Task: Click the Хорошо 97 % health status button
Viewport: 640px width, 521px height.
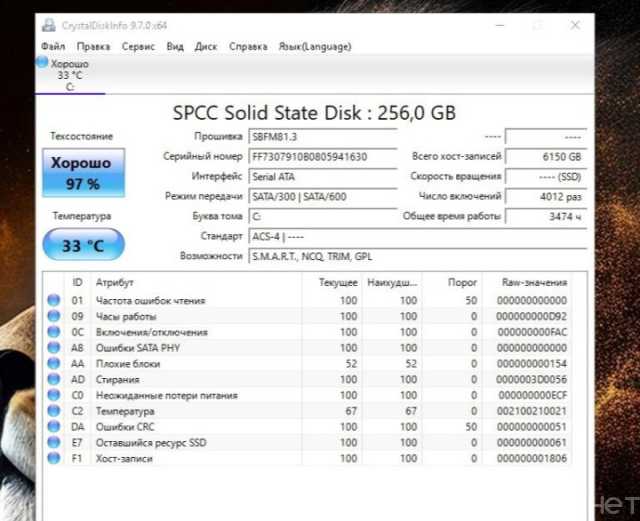Action: click(x=83, y=173)
